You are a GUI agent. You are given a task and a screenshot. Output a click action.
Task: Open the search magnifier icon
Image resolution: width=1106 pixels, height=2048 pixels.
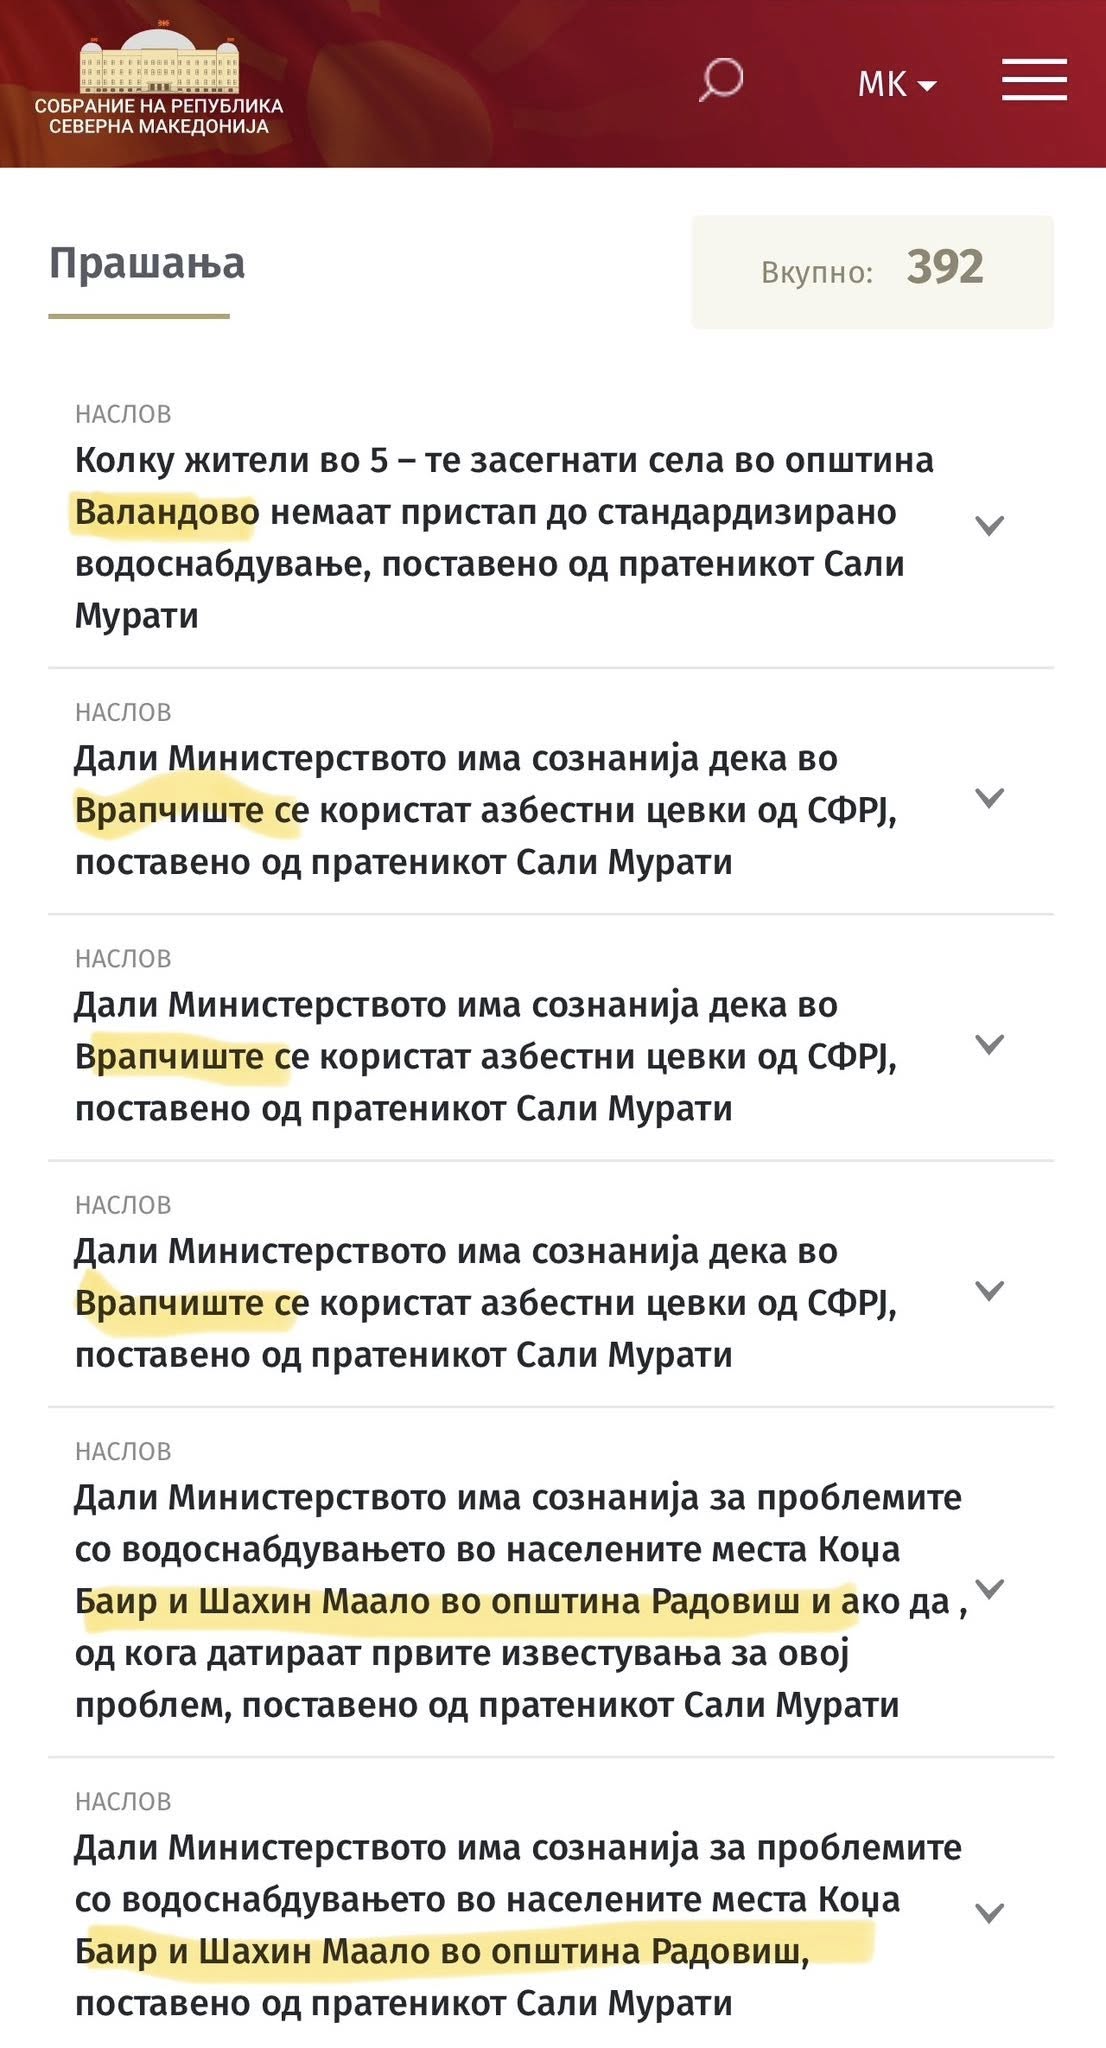(720, 80)
